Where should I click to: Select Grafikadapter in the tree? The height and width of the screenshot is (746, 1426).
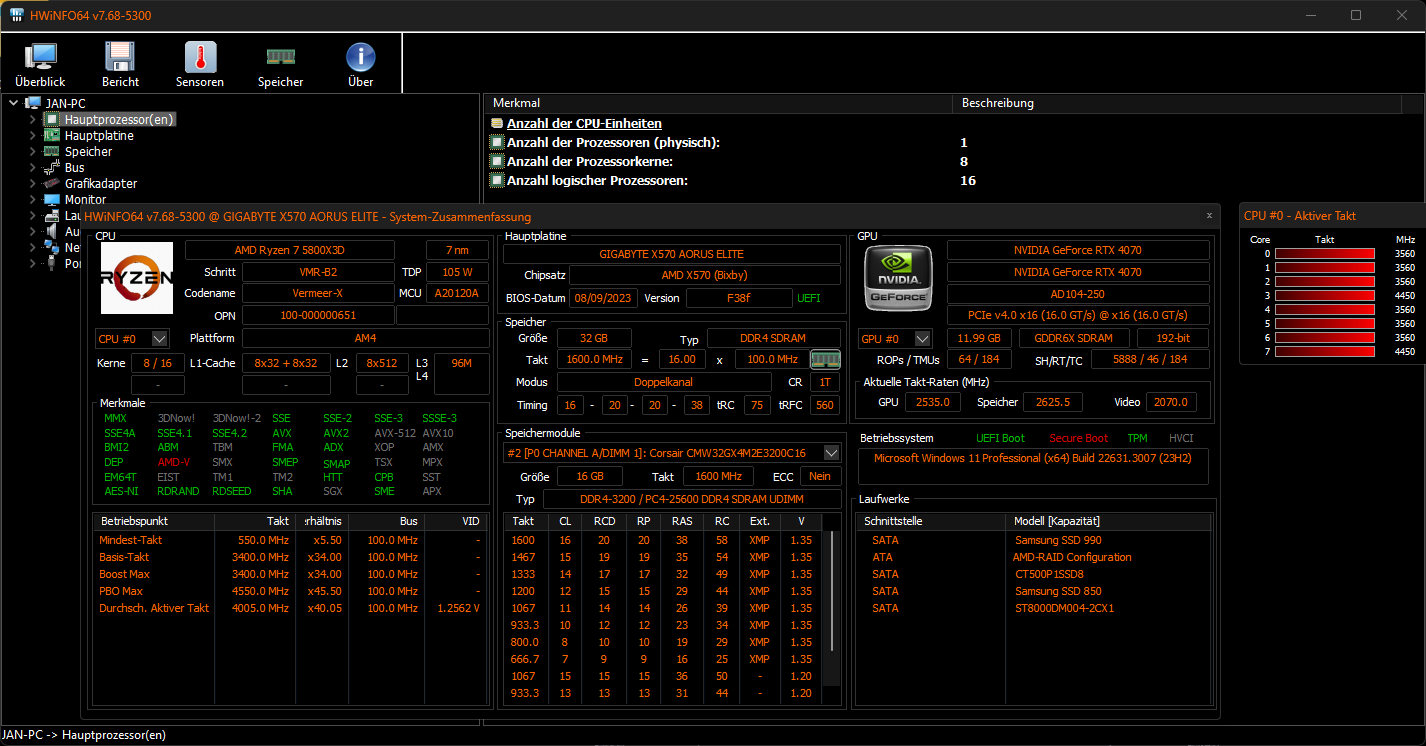[101, 183]
